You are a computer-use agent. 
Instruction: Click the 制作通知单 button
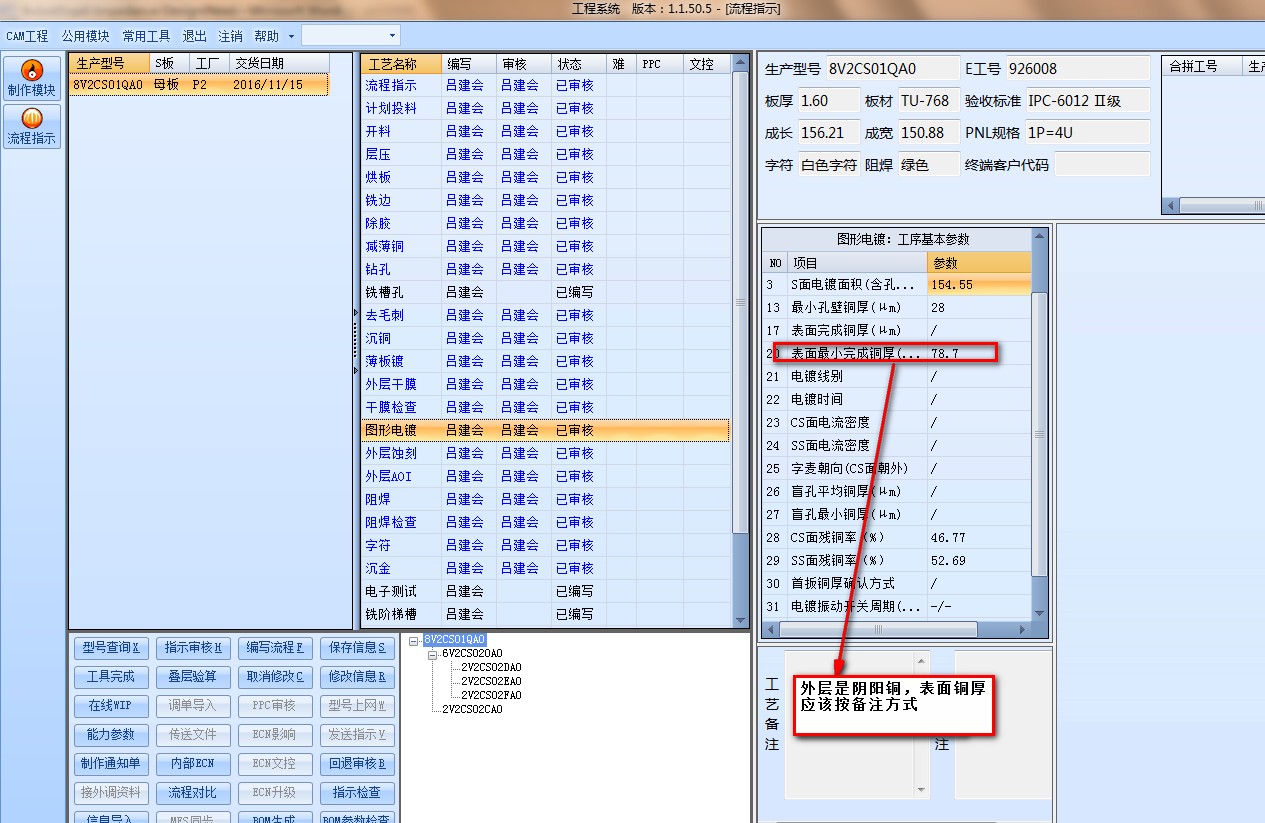click(x=110, y=764)
